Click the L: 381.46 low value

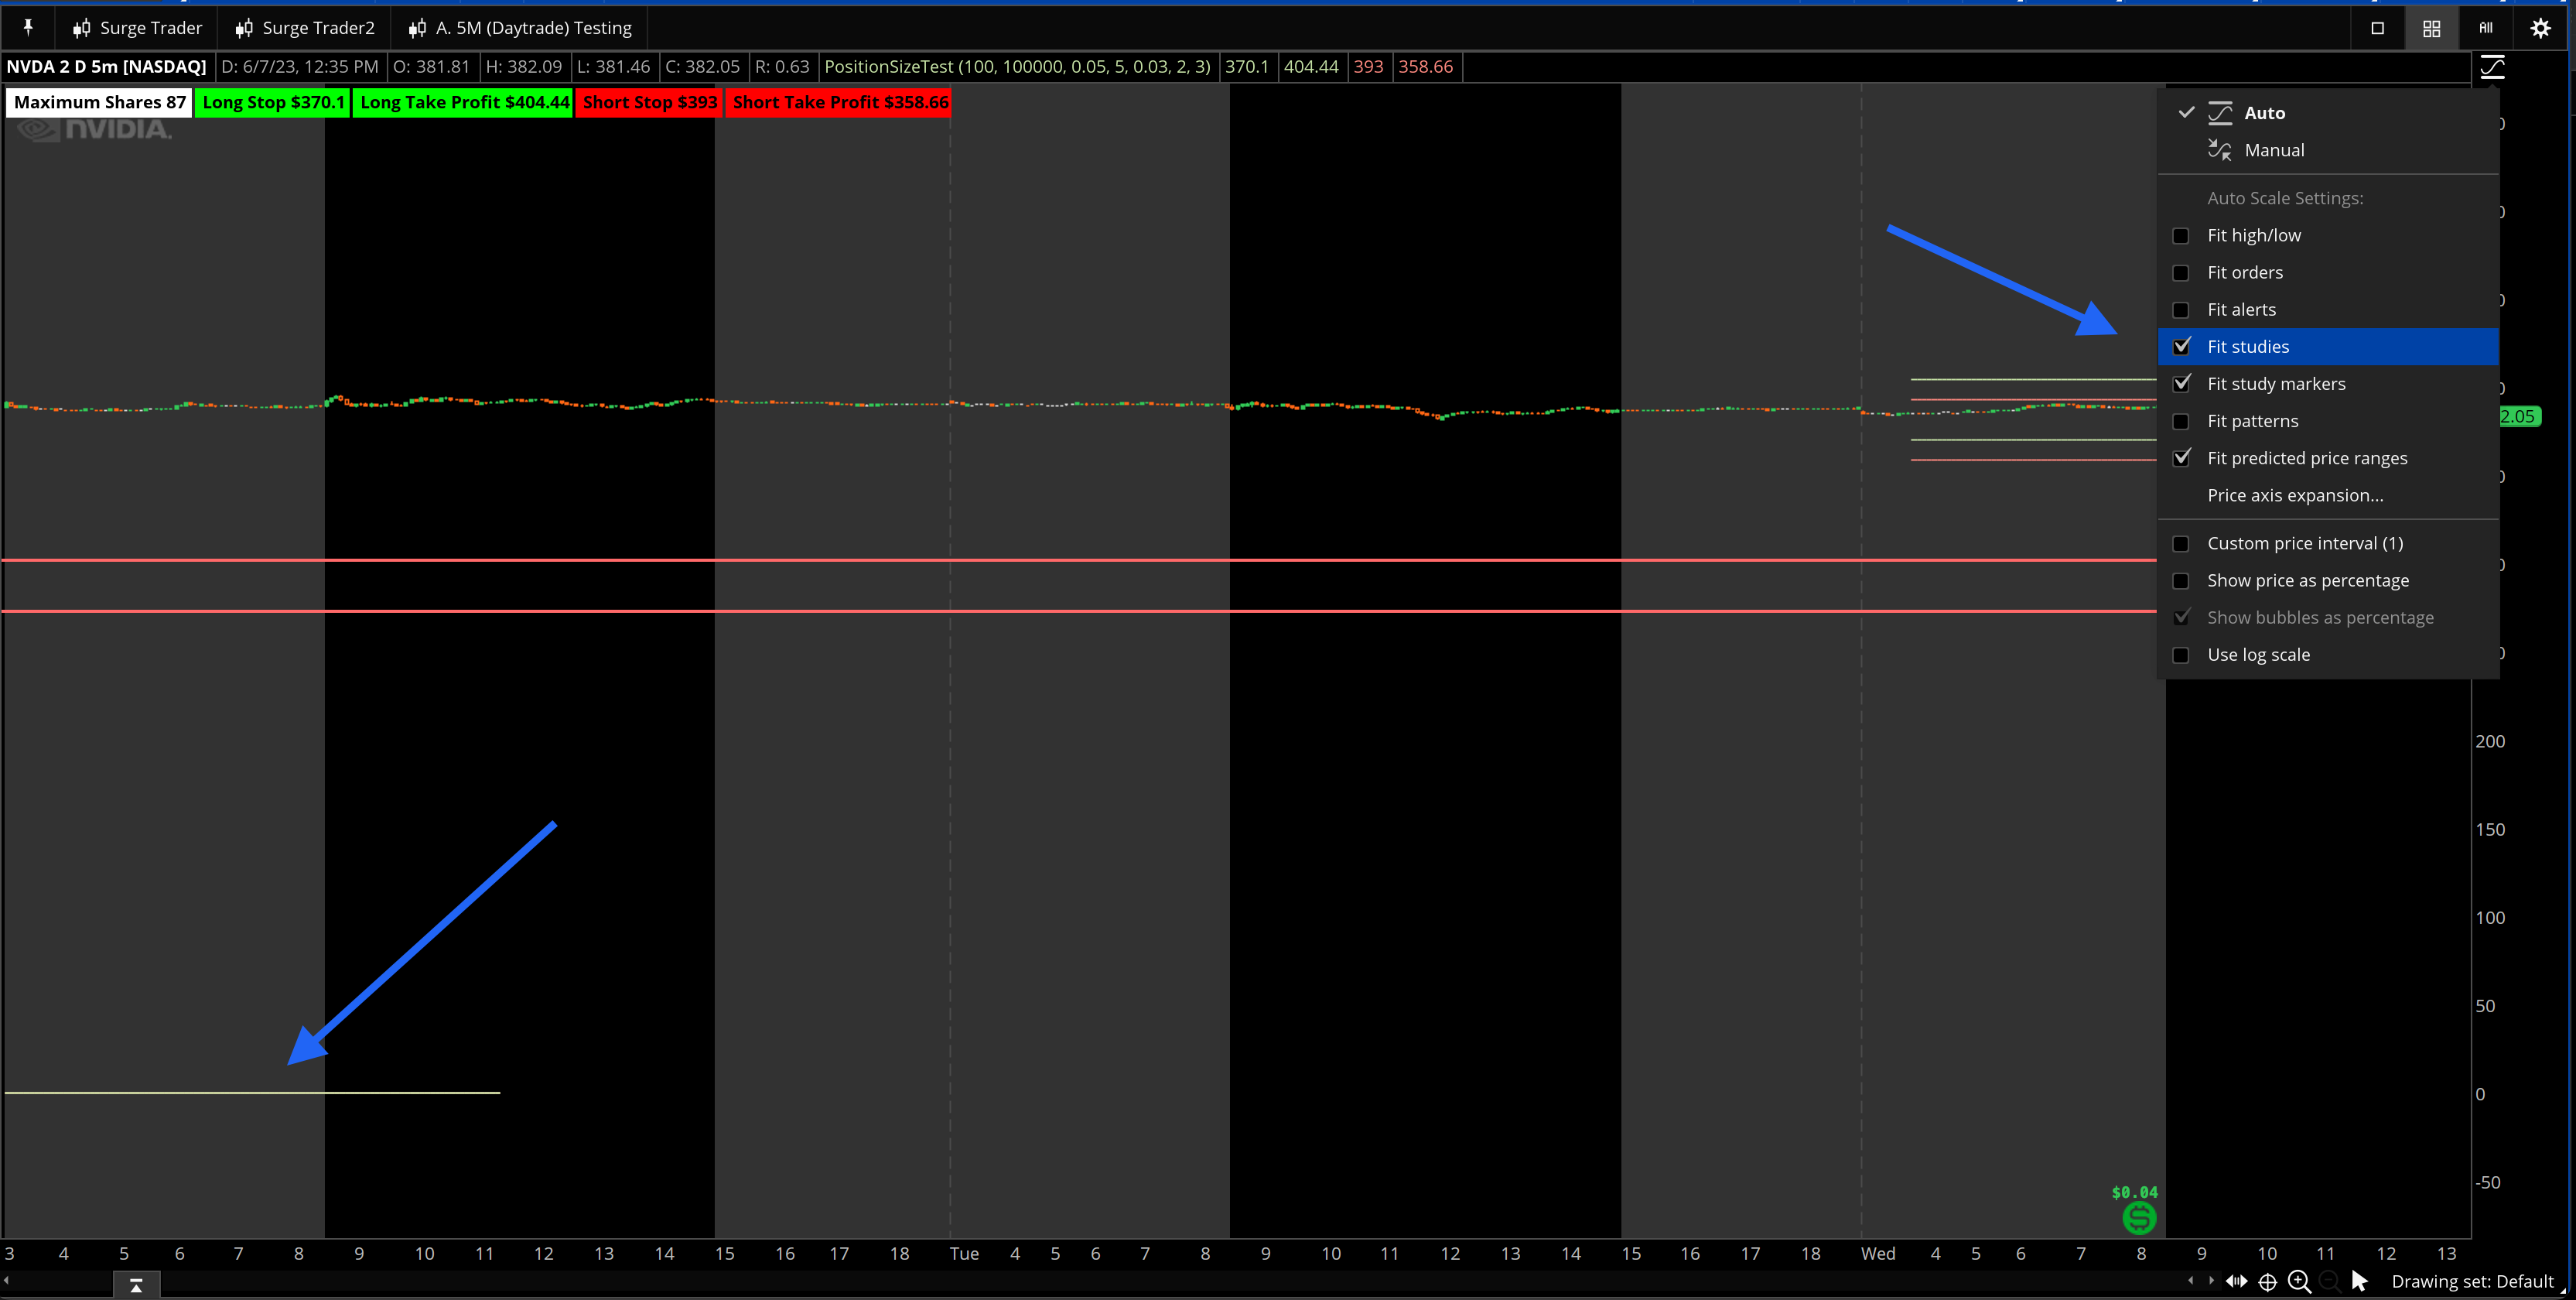pos(613,67)
